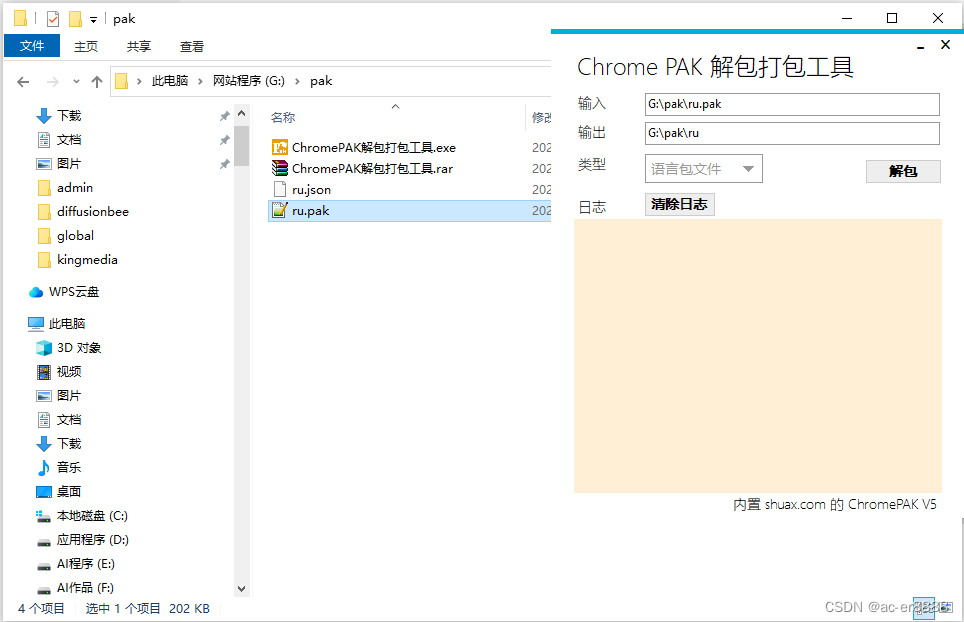Sort files by the 名称 column header
Screen dimensions: 964x622
pyautogui.click(x=283, y=117)
